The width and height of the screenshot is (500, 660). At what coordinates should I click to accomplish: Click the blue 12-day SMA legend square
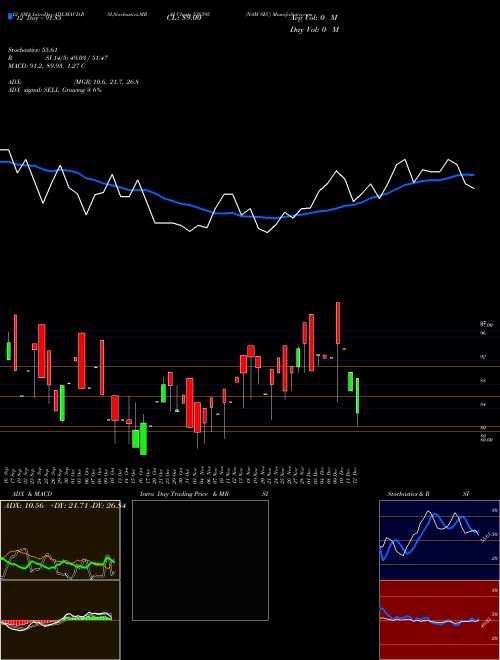pyautogui.click(x=10, y=16)
